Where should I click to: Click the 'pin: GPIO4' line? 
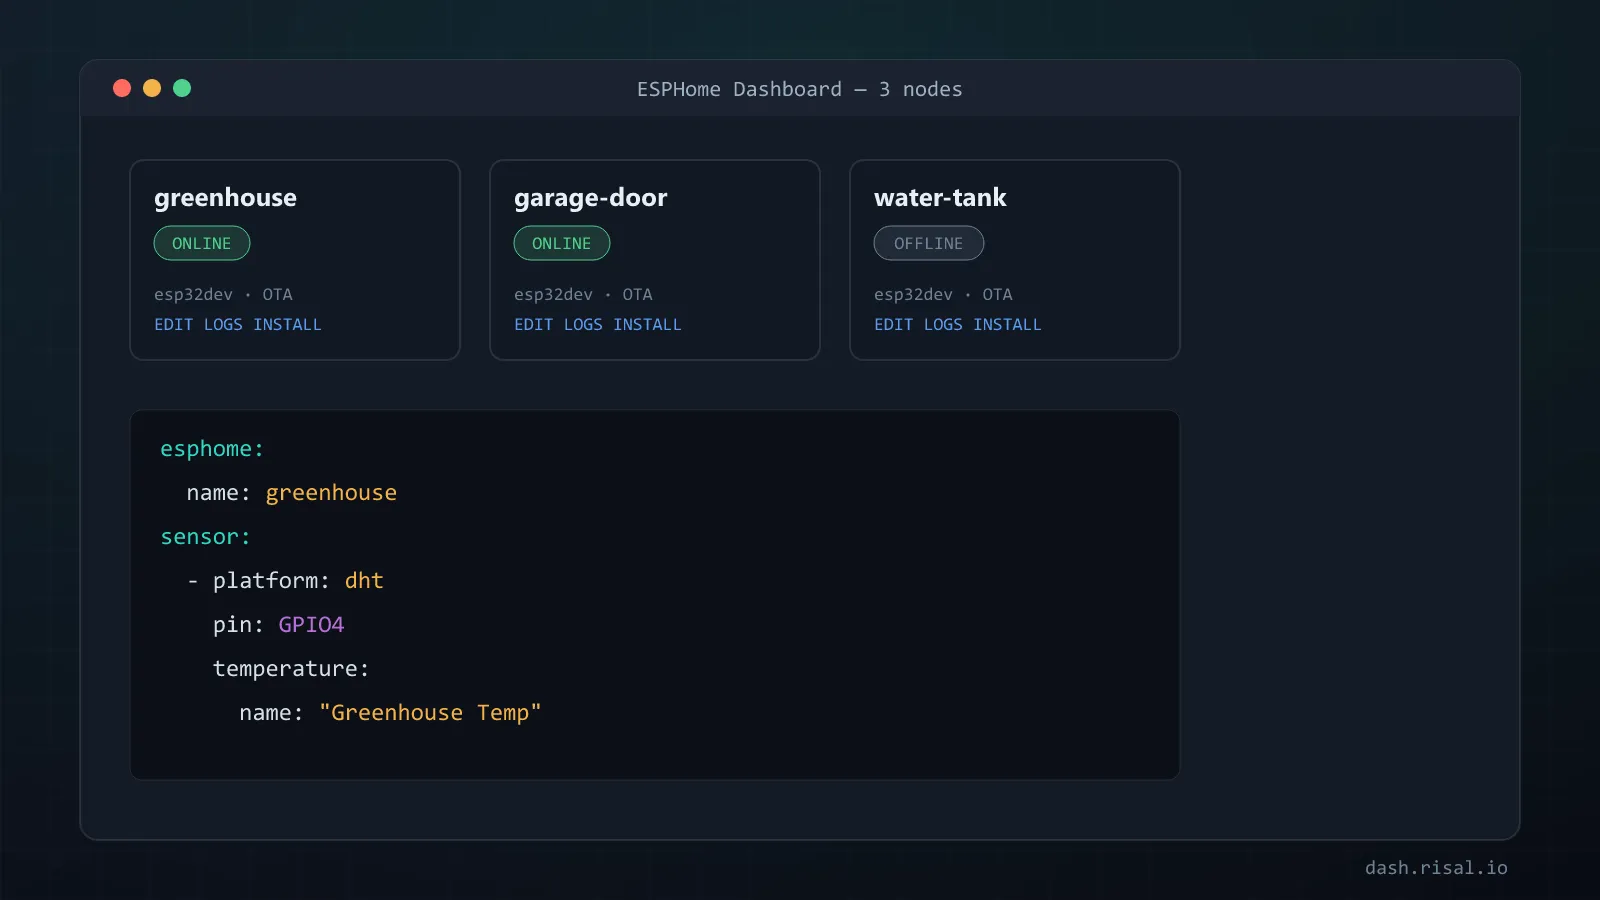coord(278,625)
